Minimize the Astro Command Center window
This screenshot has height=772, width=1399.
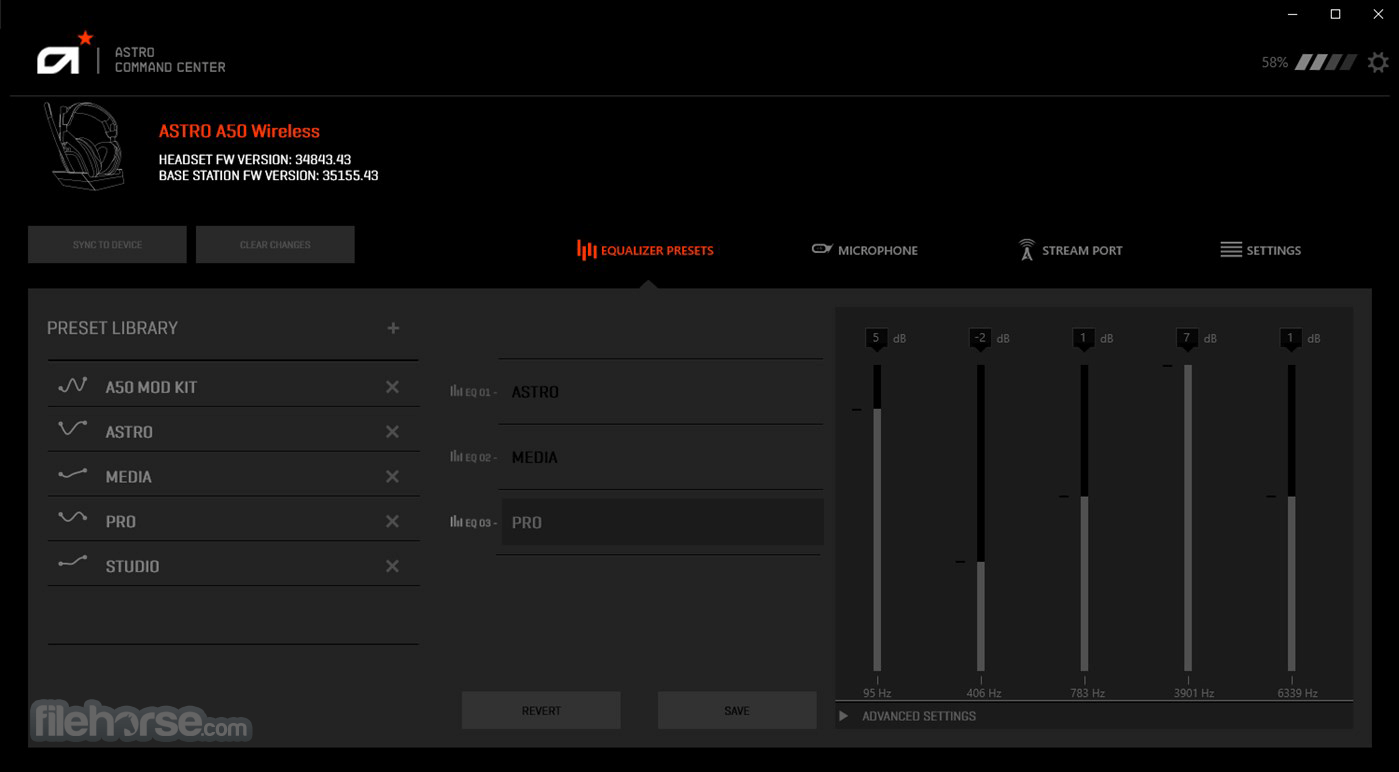point(1292,14)
